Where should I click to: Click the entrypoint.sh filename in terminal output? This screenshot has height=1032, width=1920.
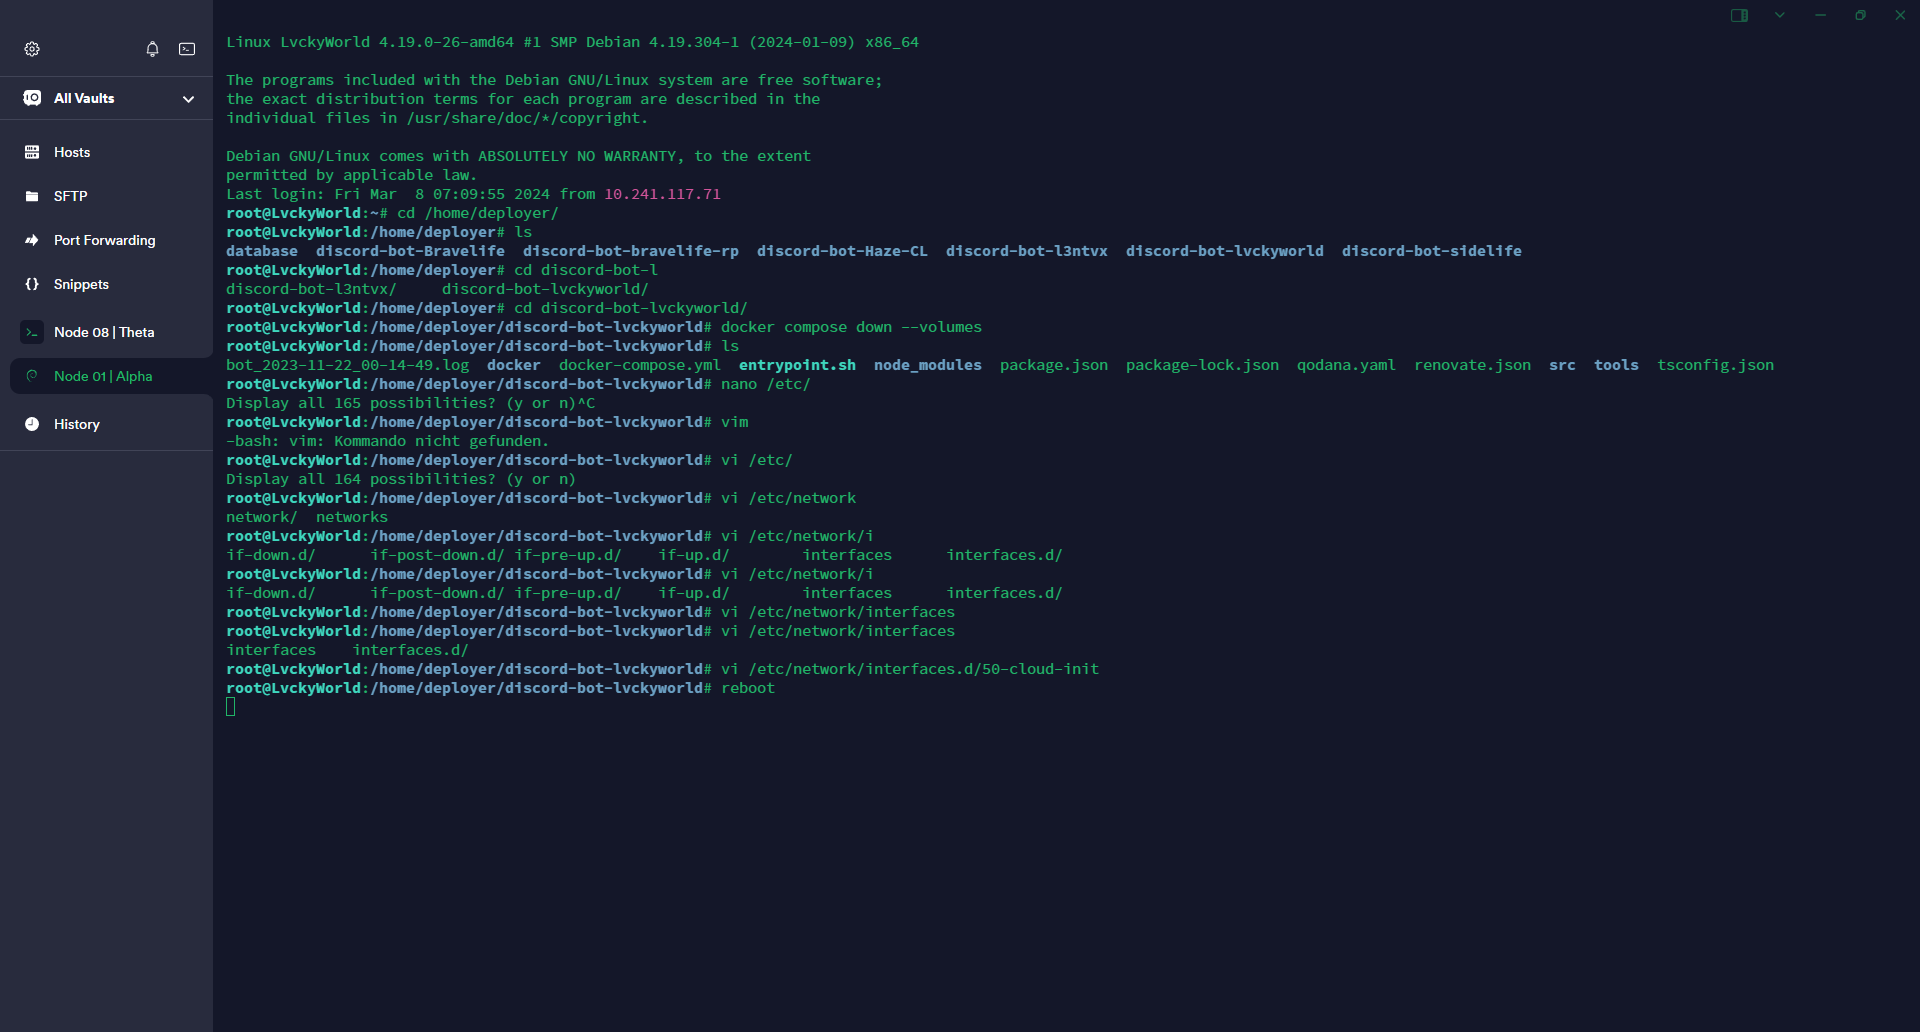(797, 365)
